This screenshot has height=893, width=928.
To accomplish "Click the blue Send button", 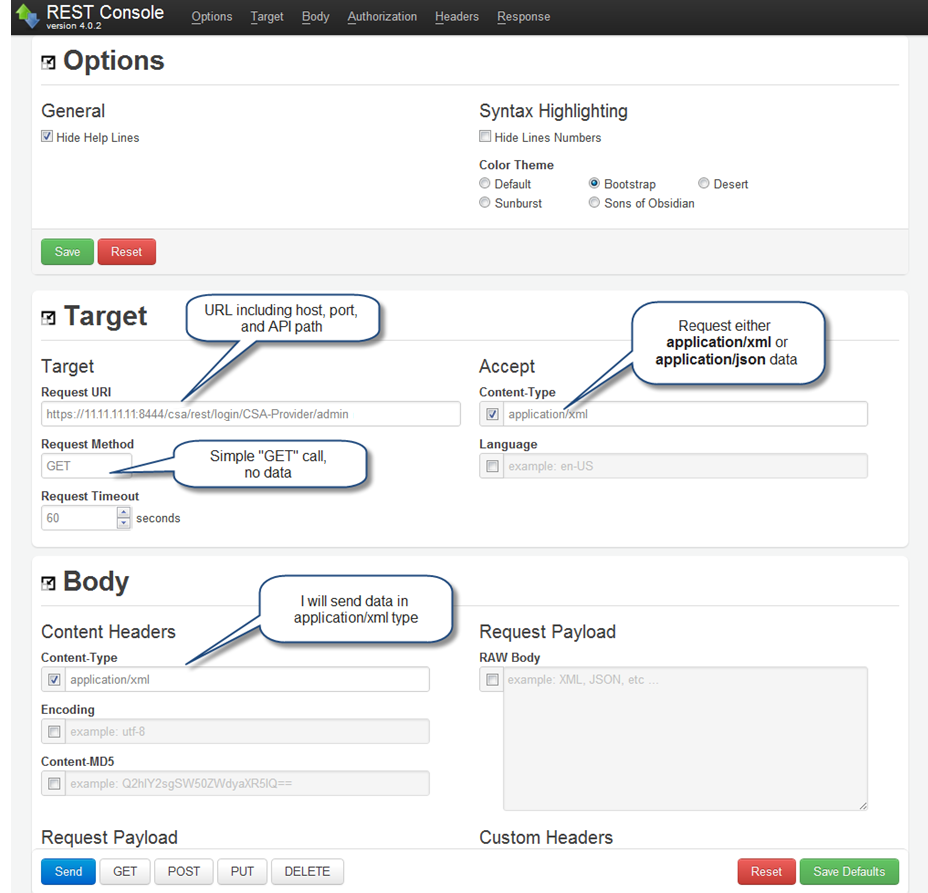I will pyautogui.click(x=68, y=871).
